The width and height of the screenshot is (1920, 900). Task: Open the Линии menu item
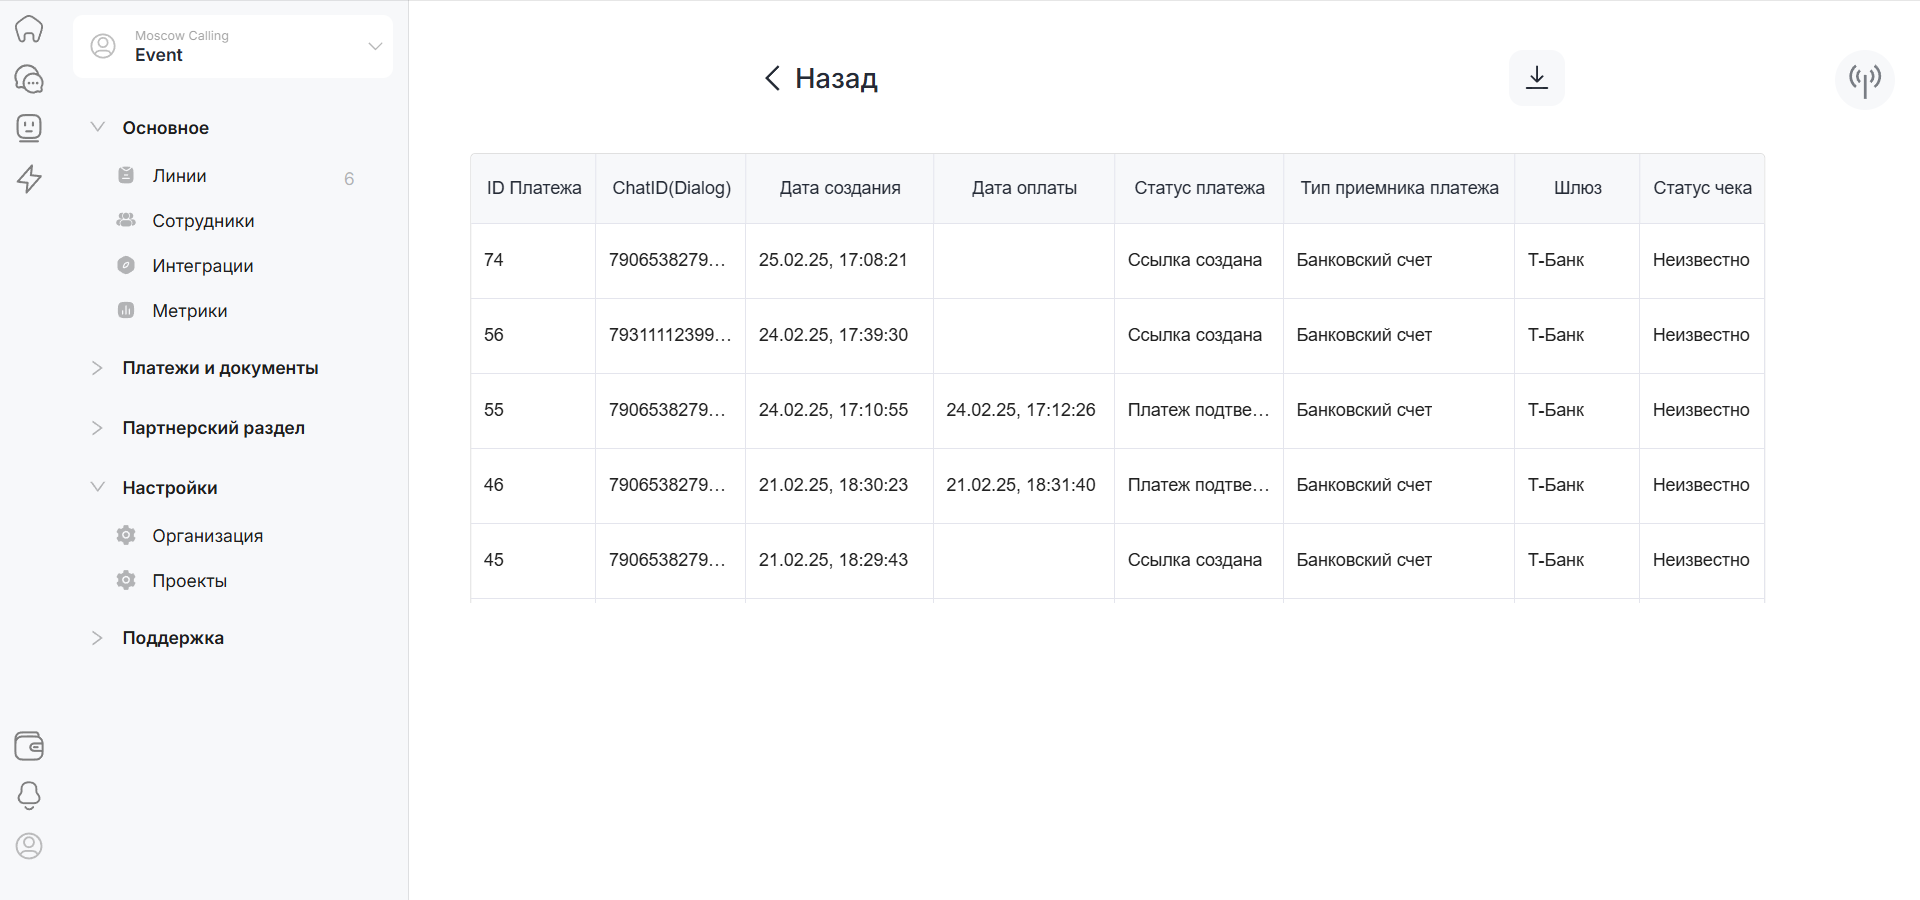179,176
